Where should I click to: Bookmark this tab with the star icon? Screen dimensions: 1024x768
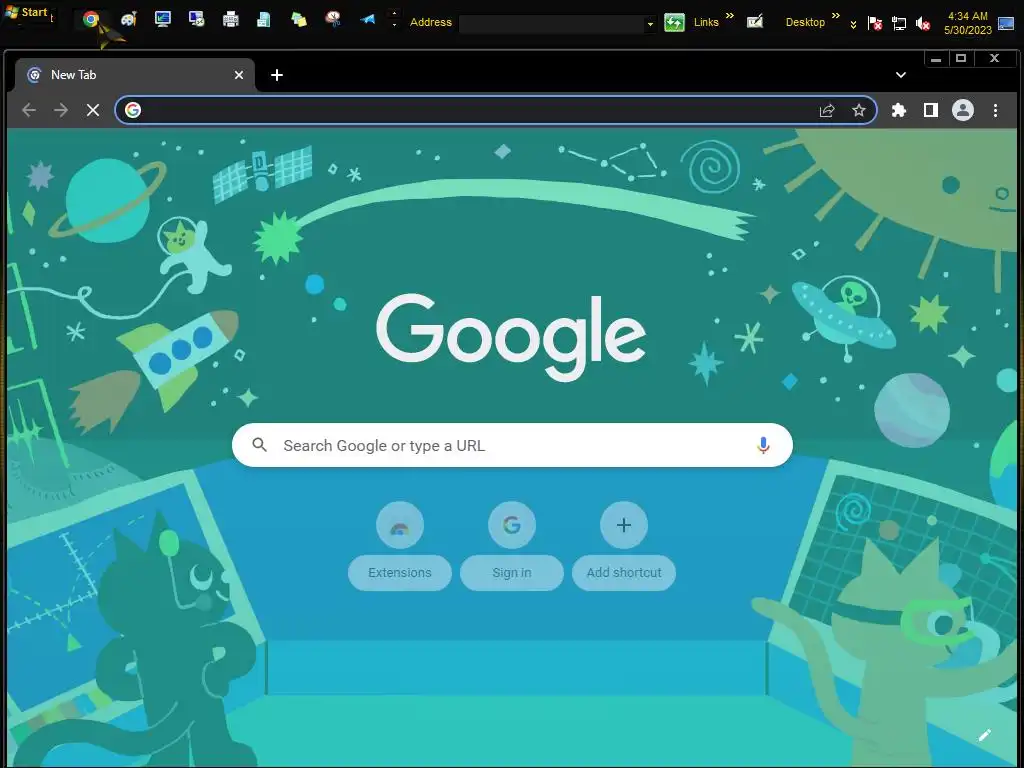click(859, 110)
